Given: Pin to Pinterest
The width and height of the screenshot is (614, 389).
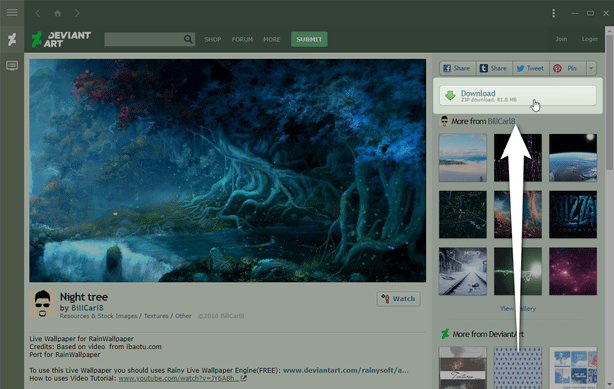Looking at the screenshot, I should [x=567, y=68].
